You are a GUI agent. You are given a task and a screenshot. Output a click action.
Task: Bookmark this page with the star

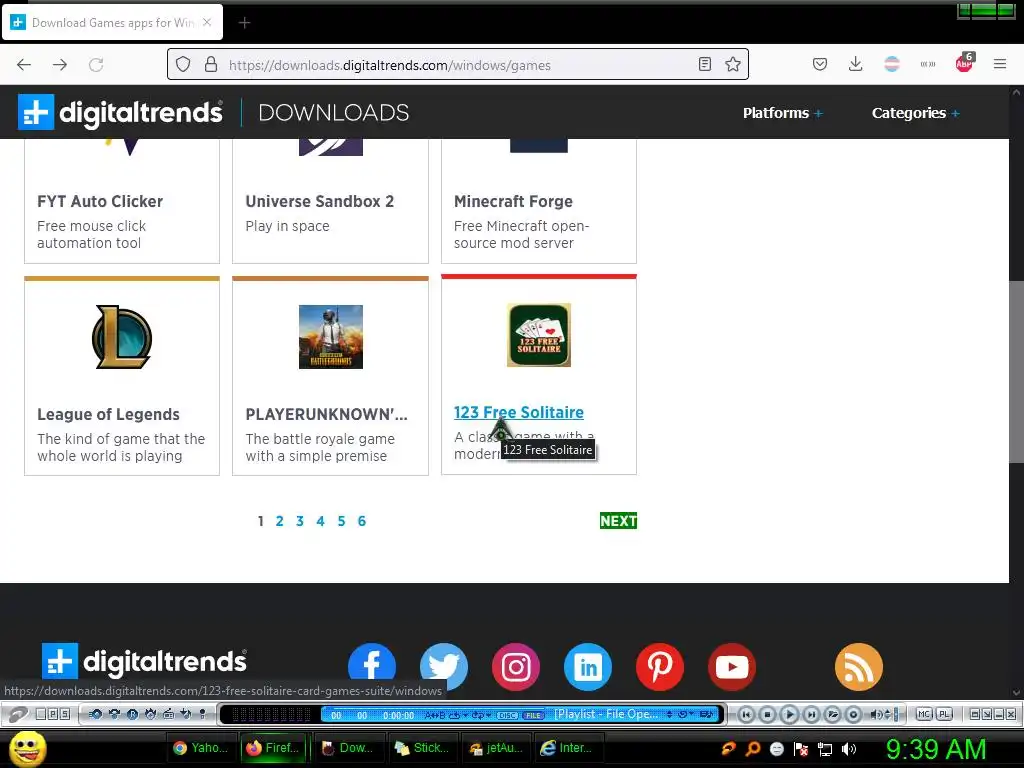(733, 64)
